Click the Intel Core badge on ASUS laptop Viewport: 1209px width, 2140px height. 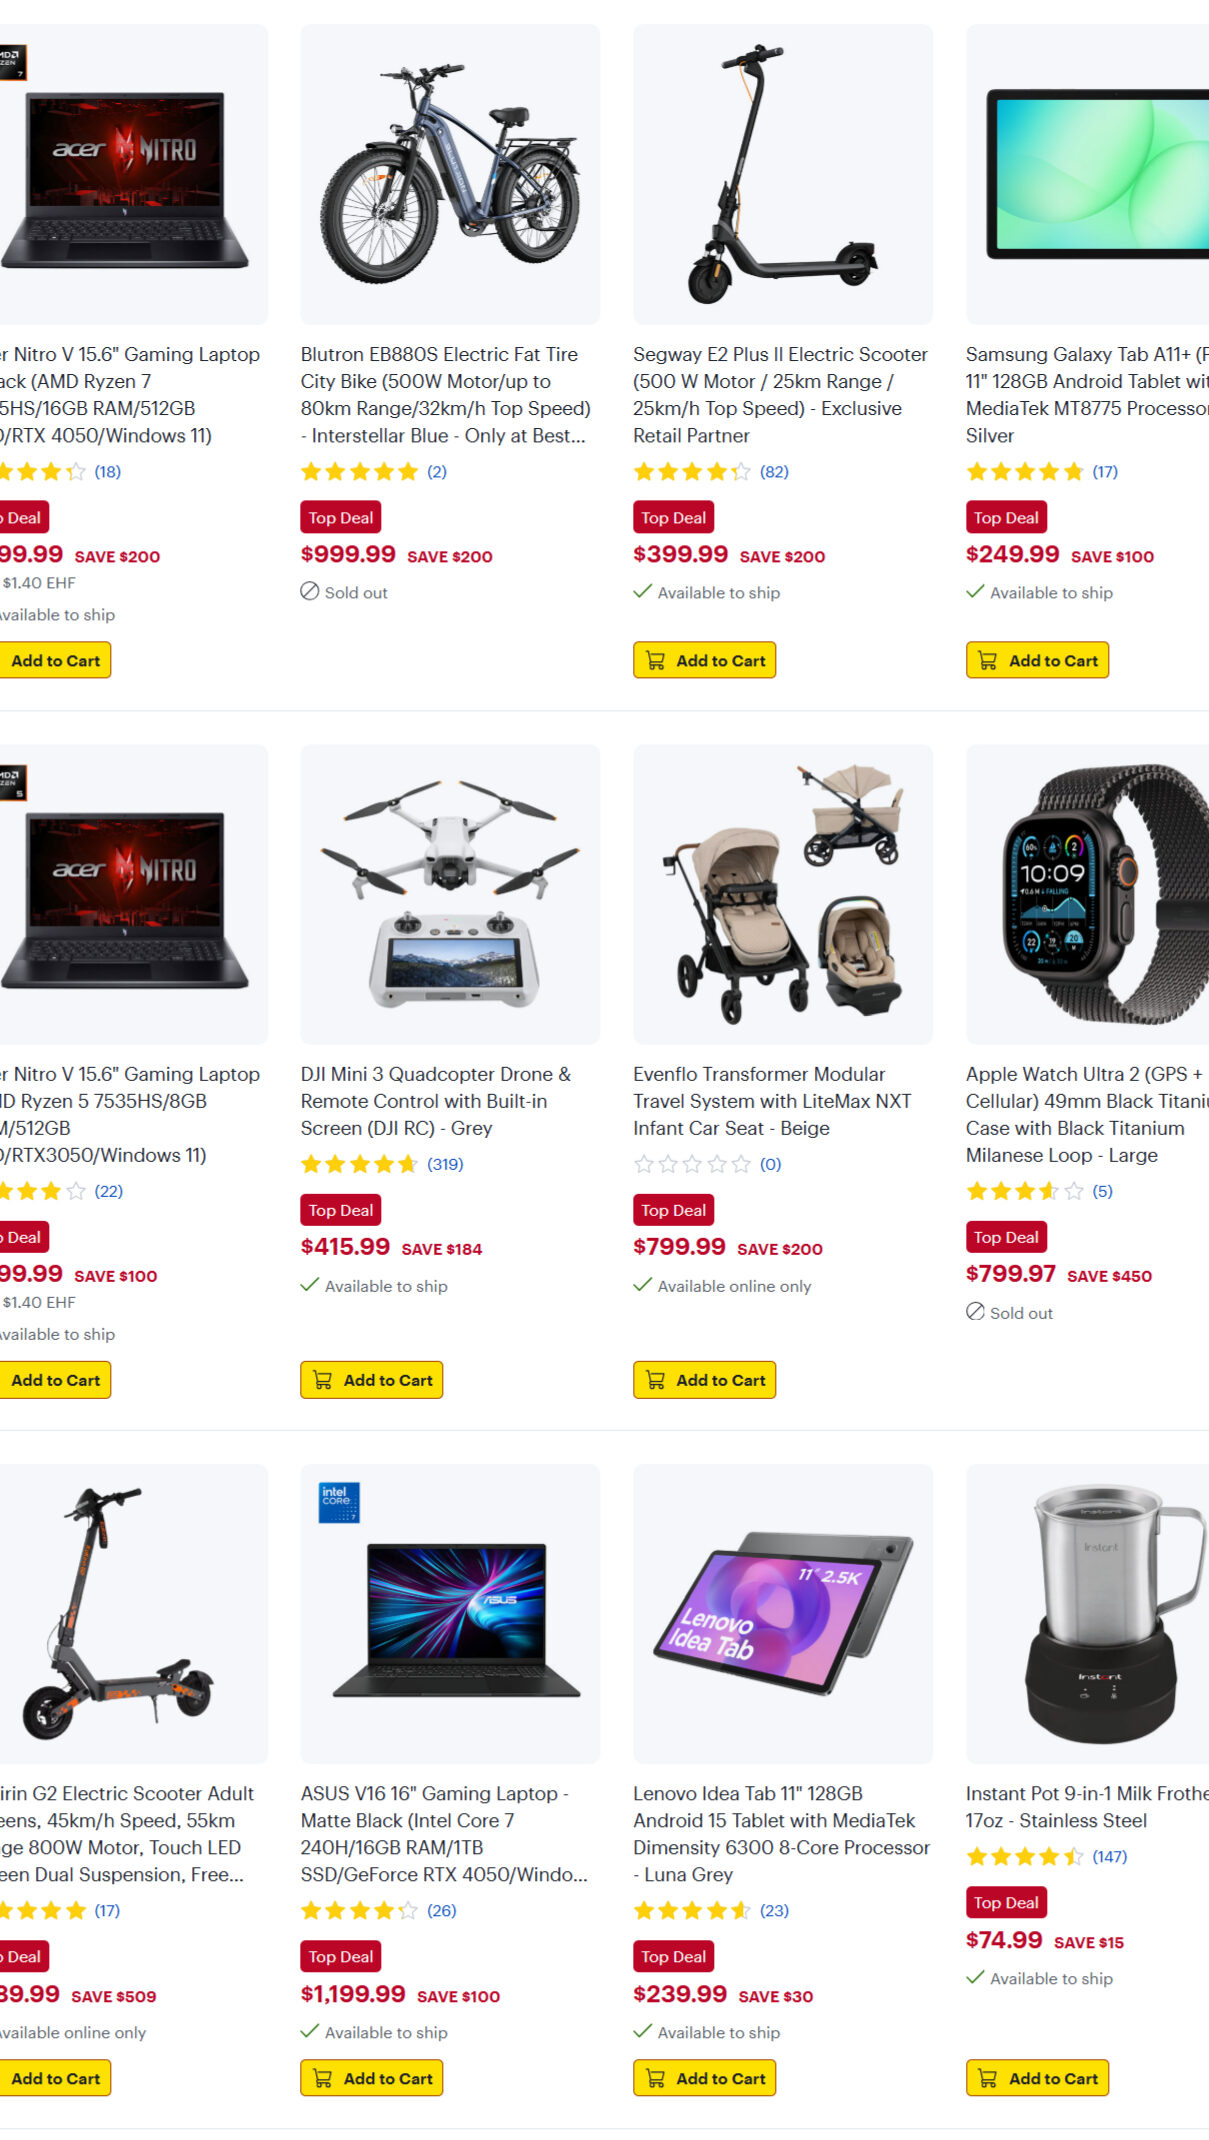(339, 1502)
